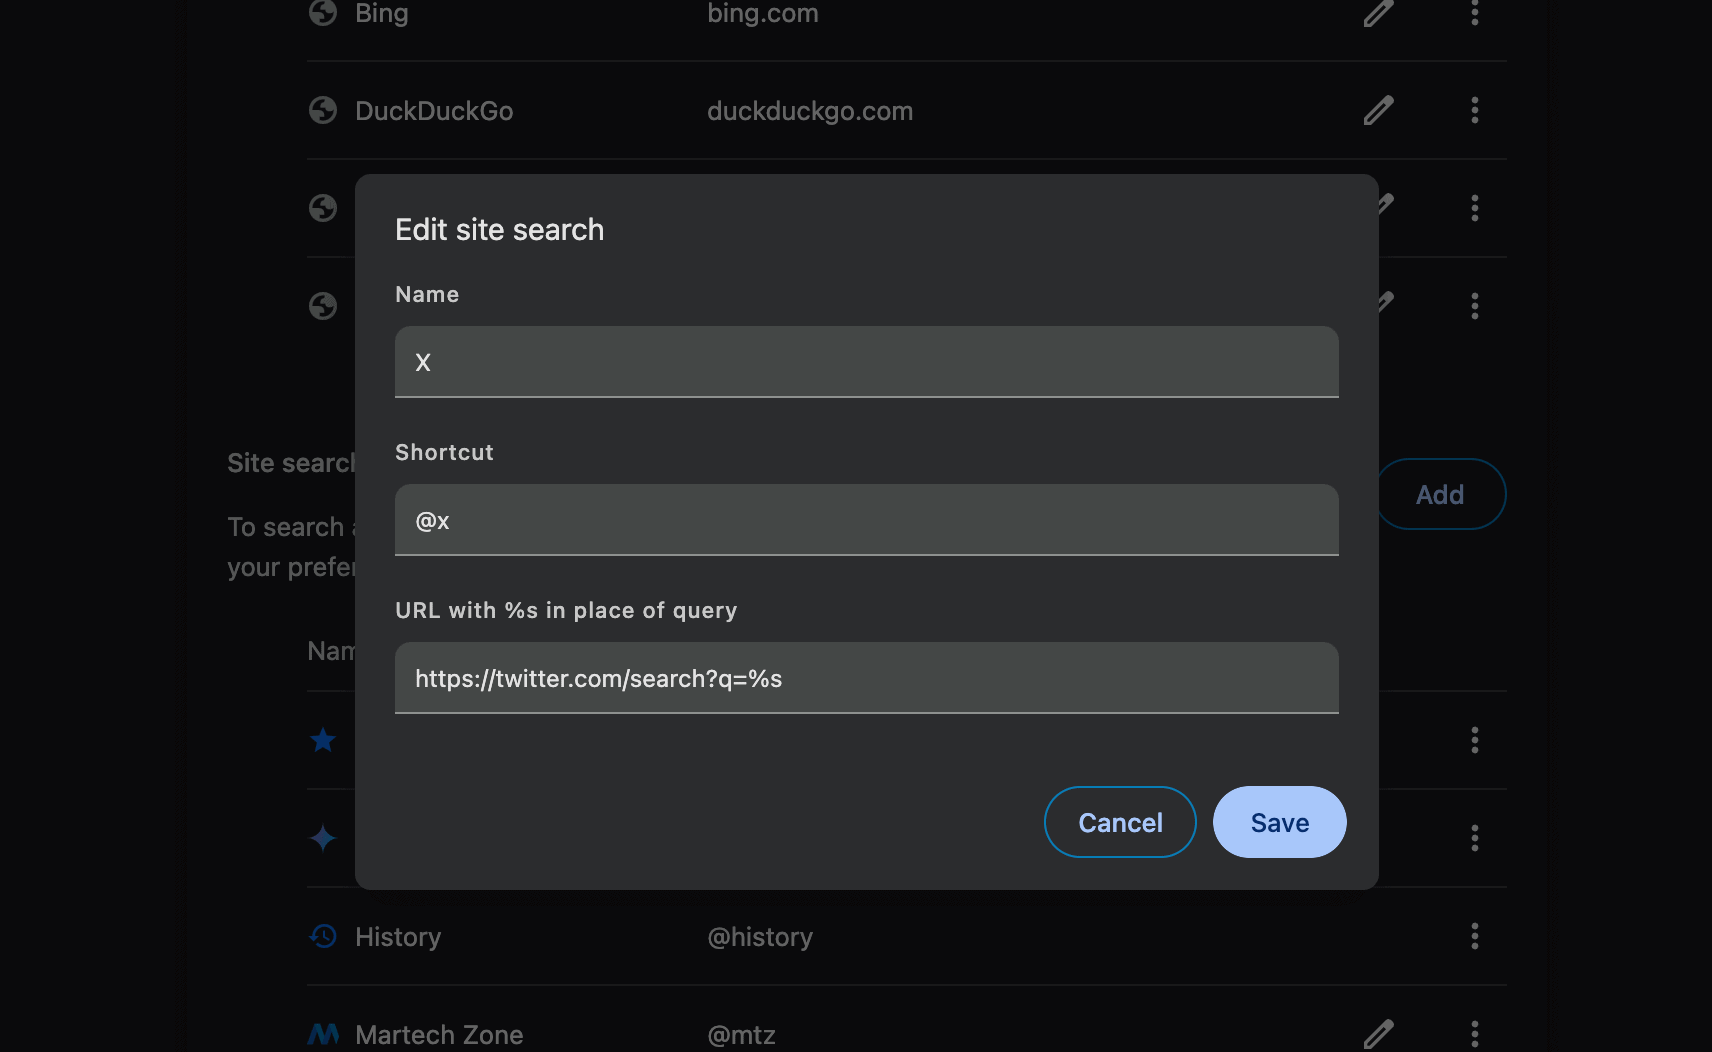Click the blue star icon in site search list

pyautogui.click(x=323, y=740)
